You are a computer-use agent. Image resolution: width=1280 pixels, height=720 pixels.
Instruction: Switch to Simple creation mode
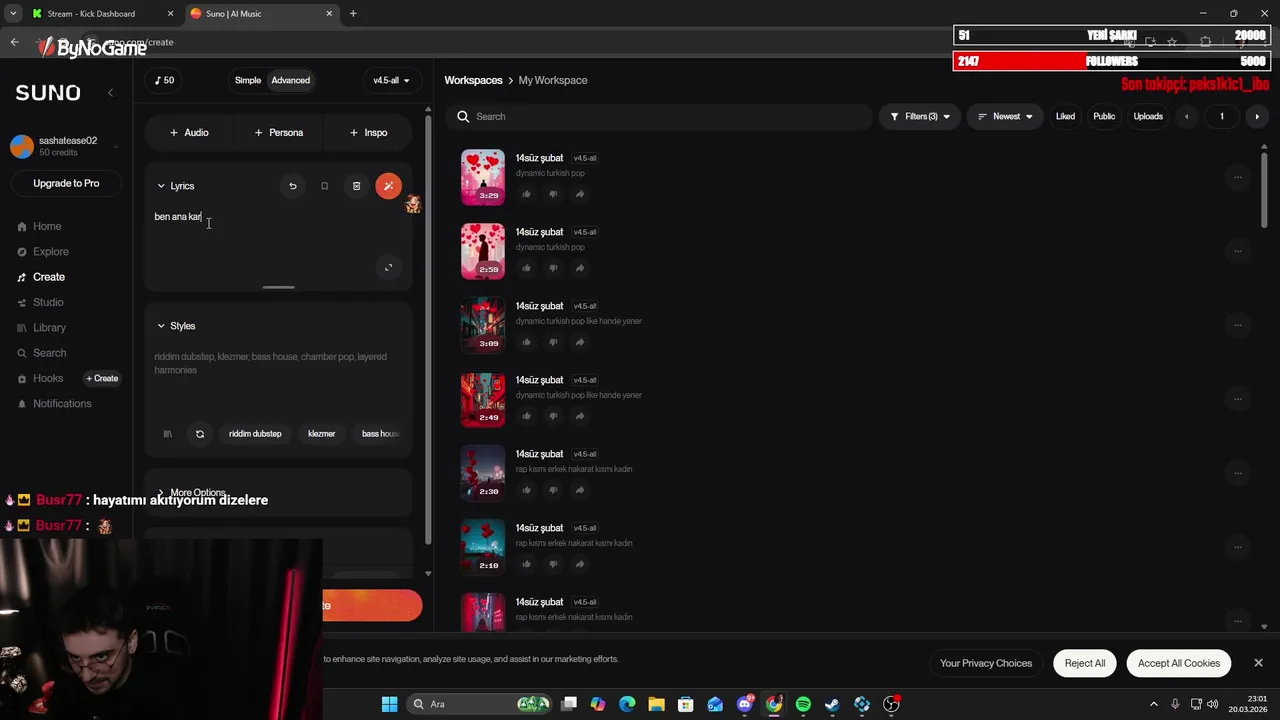coord(248,80)
